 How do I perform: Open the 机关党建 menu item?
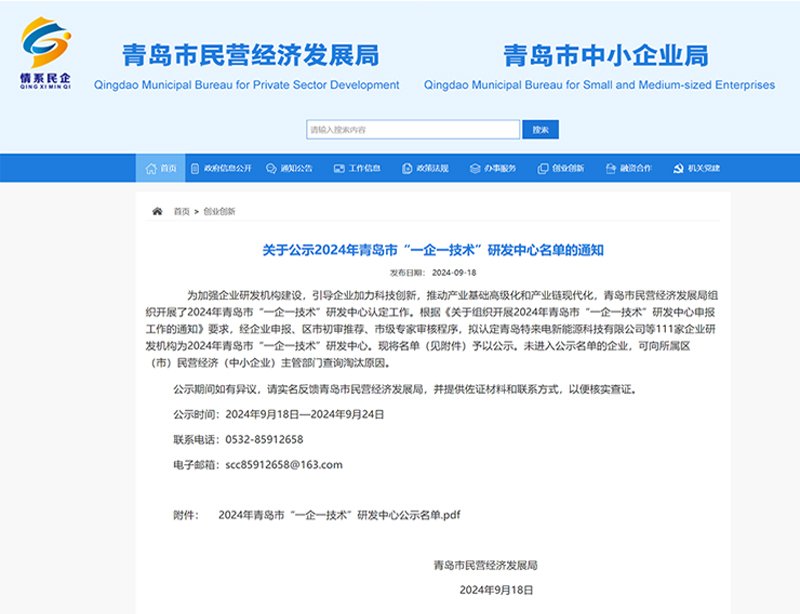[696, 168]
